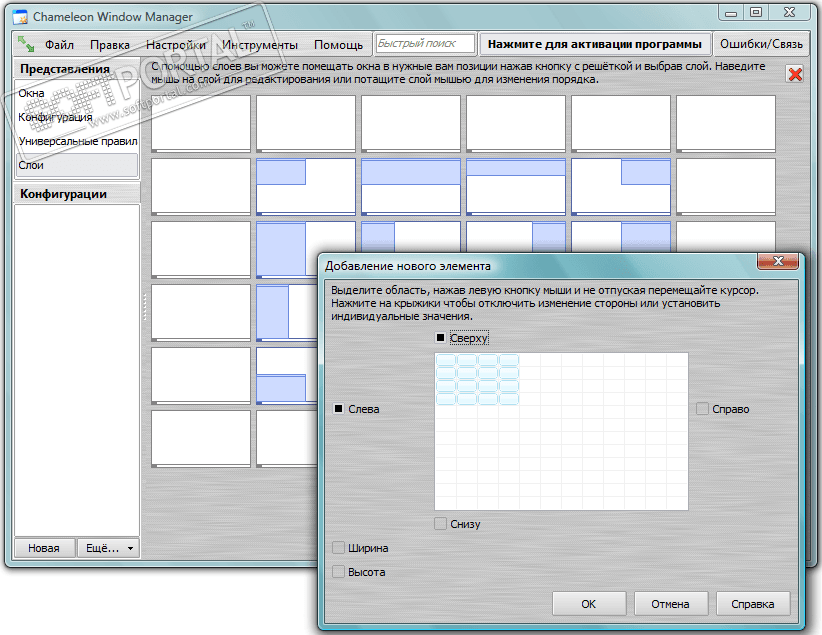The width and height of the screenshot is (822, 635).
Task: Maximize the Chameleon Window Manager window
Action: point(756,12)
